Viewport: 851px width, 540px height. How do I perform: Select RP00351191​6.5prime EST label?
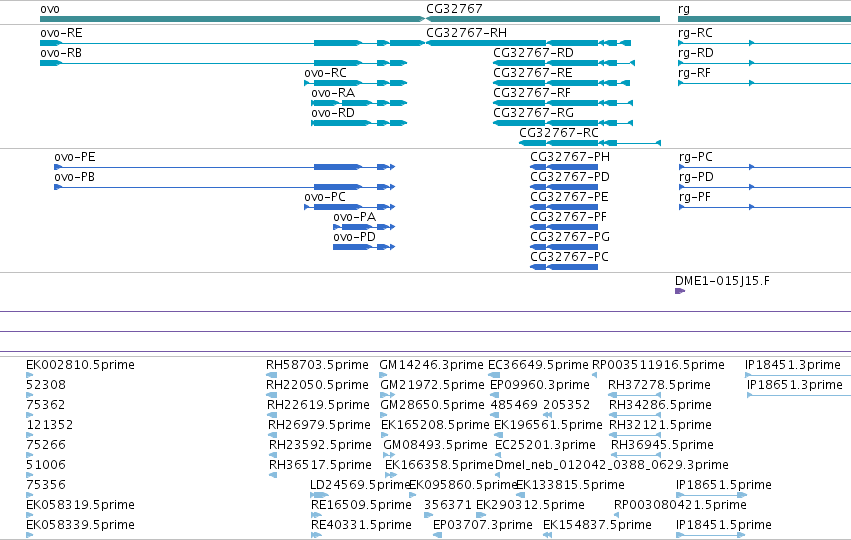[658, 365]
